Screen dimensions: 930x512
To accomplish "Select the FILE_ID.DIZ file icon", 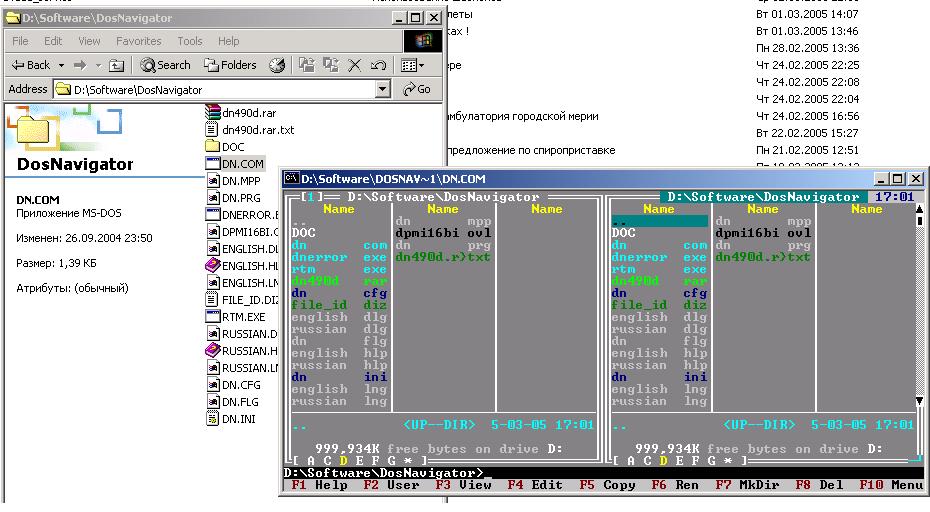I will 212,300.
